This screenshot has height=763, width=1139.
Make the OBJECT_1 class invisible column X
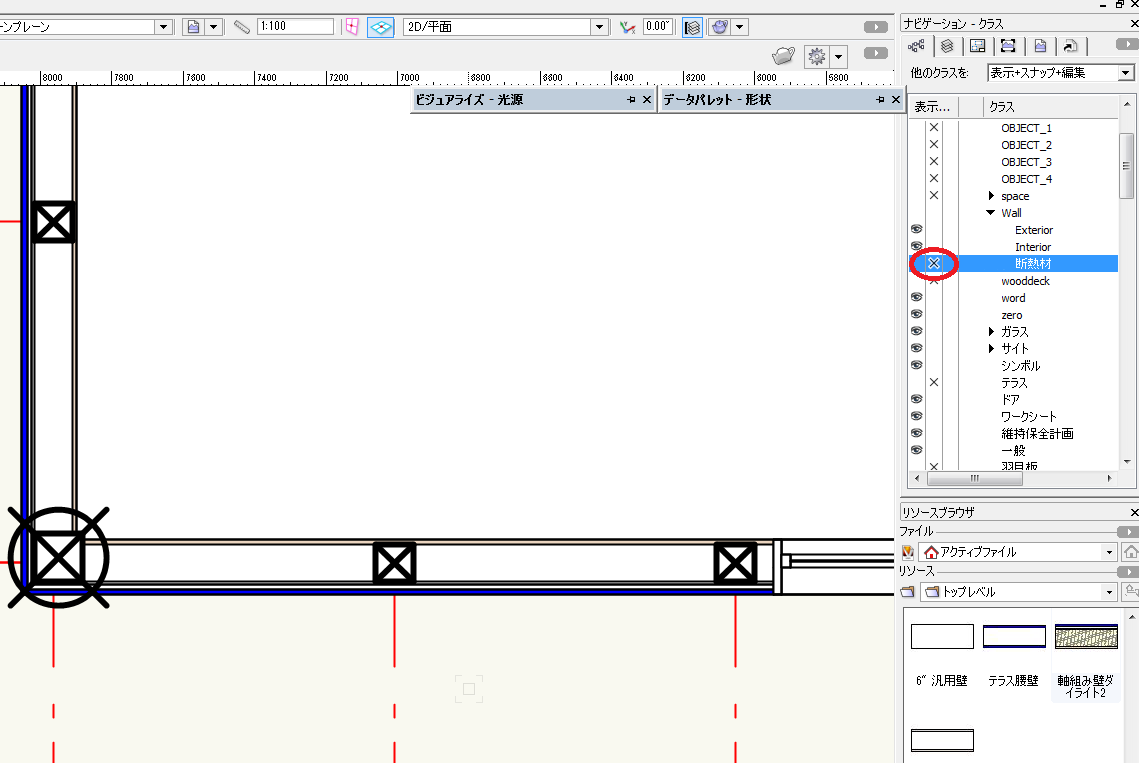tap(934, 128)
